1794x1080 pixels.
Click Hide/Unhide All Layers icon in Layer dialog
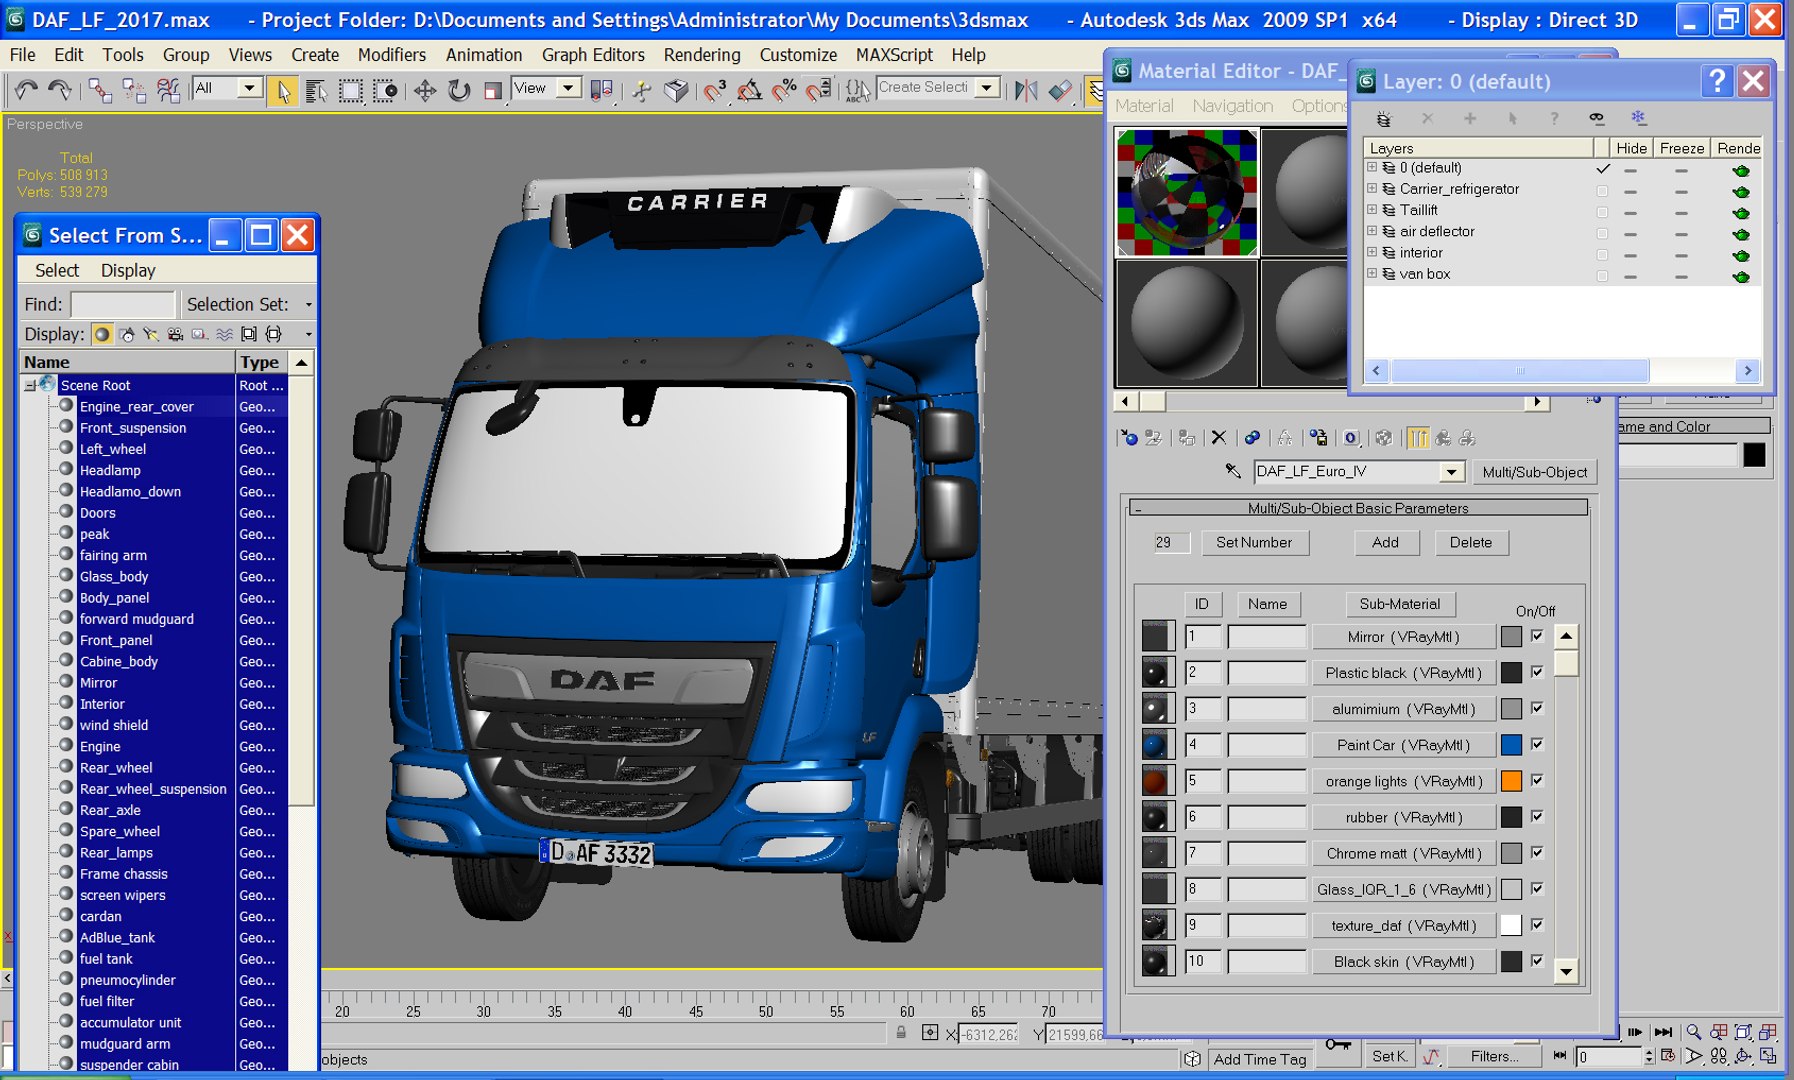(x=1596, y=118)
